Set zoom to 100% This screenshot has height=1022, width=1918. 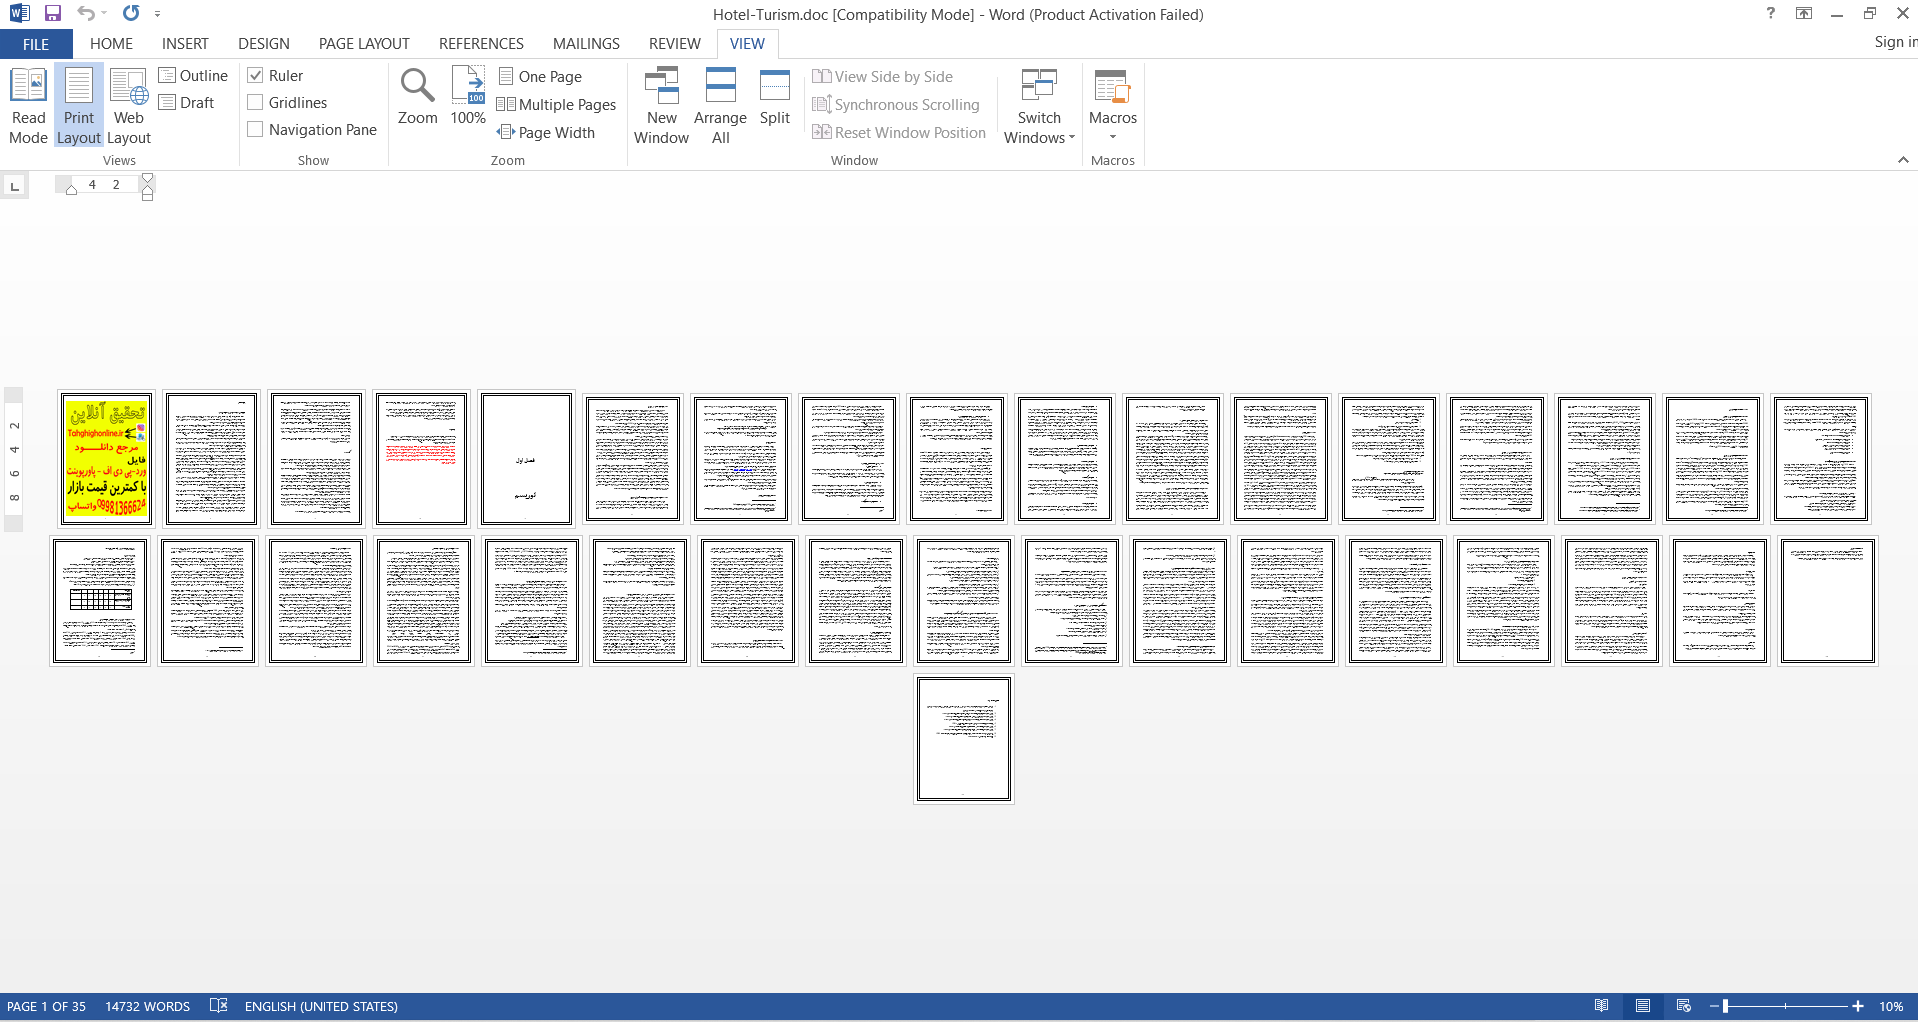coord(468,97)
